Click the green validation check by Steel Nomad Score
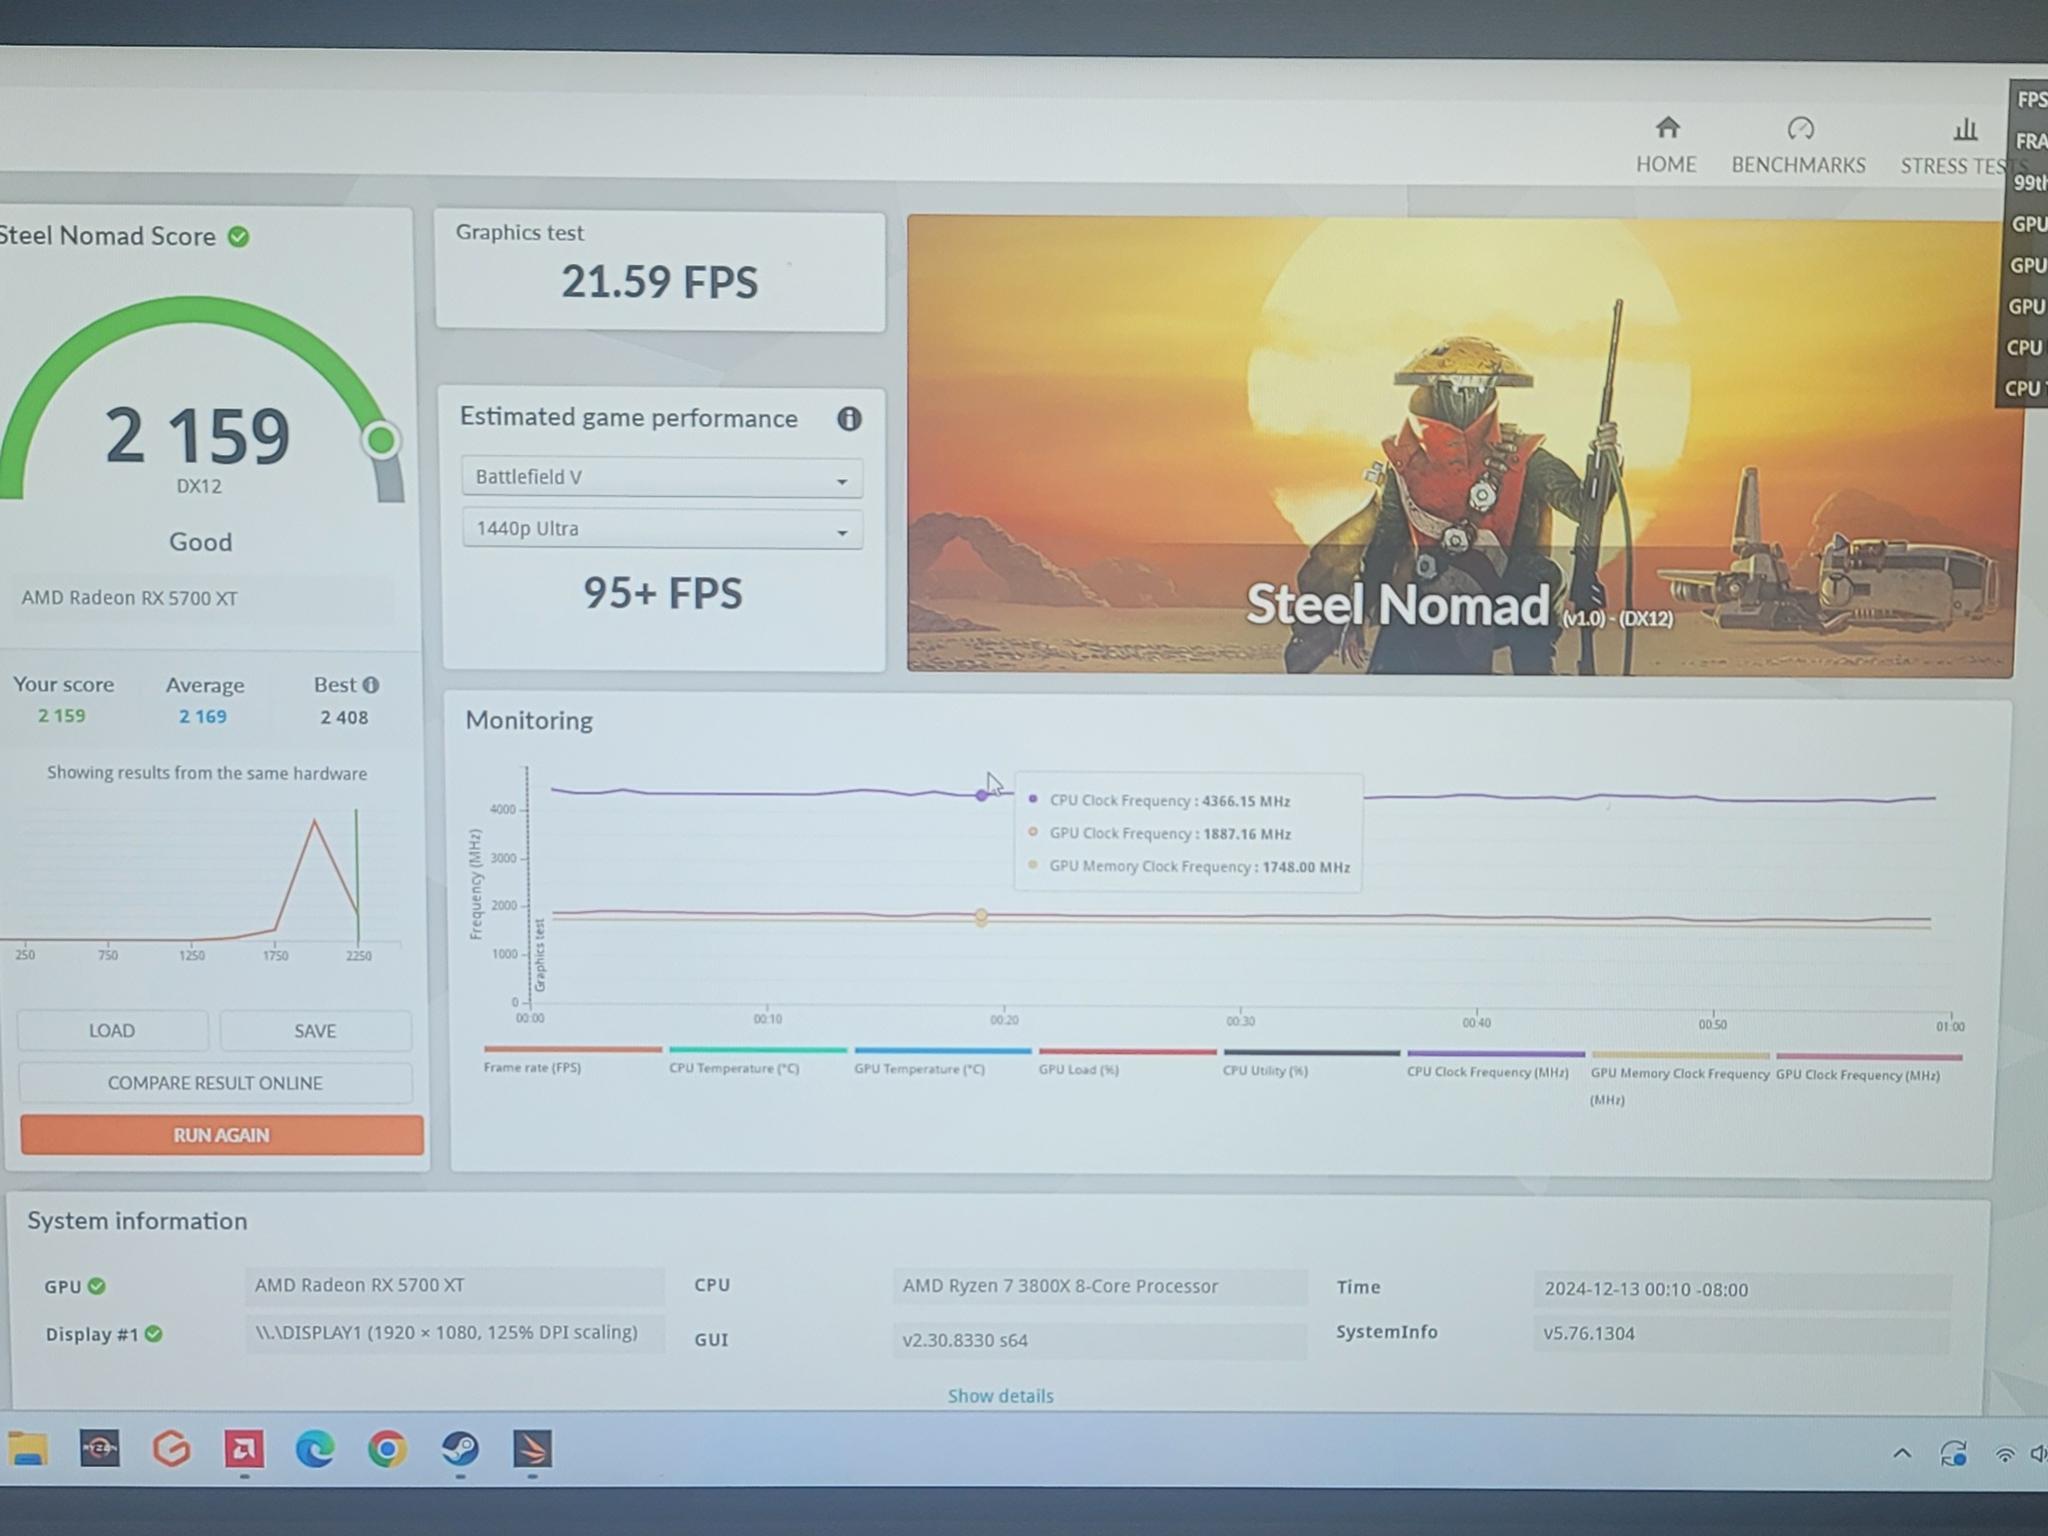 (238, 237)
